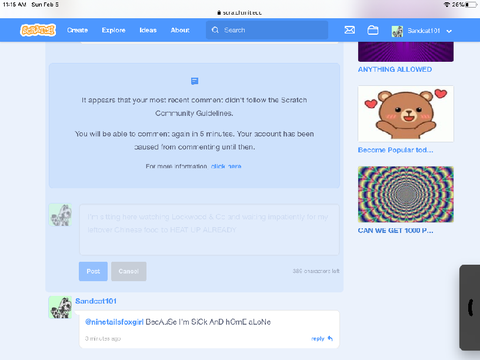The height and width of the screenshot is (360, 480).
Task: Click the comment status message icon
Action: 195,81
